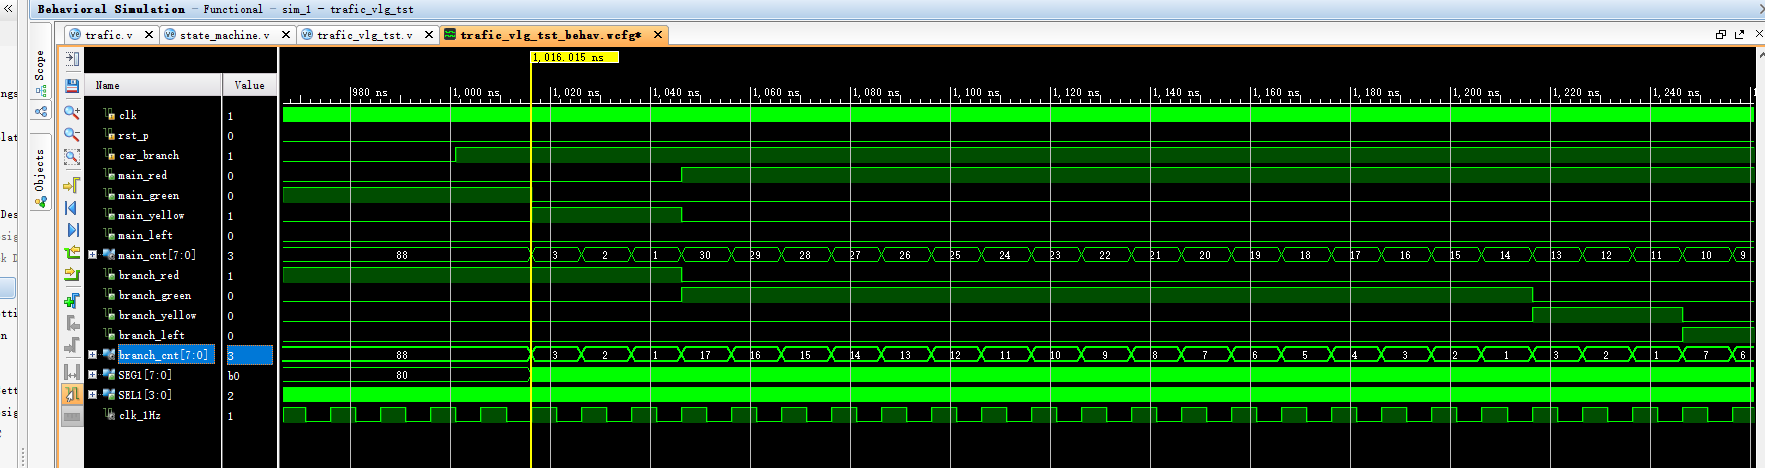Image resolution: width=1765 pixels, height=468 pixels.
Task: Select the SEL1[3:0] signal
Action: [145, 395]
